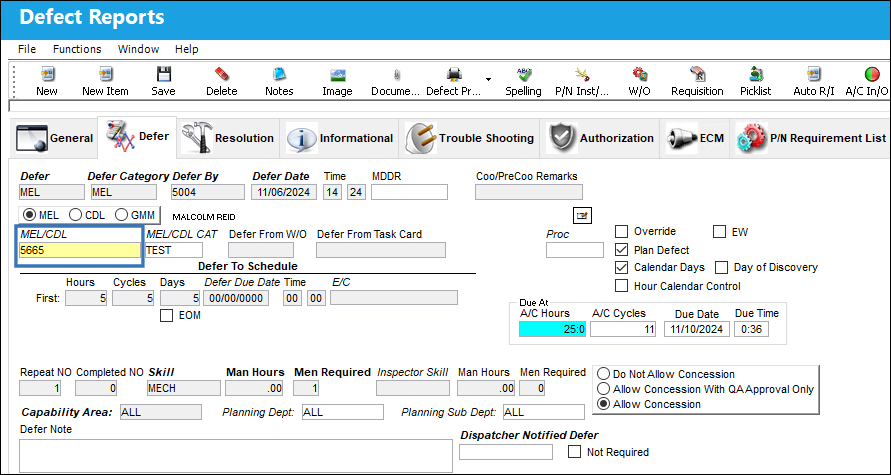Click the MEL/CDL field containing 5665

point(80,250)
